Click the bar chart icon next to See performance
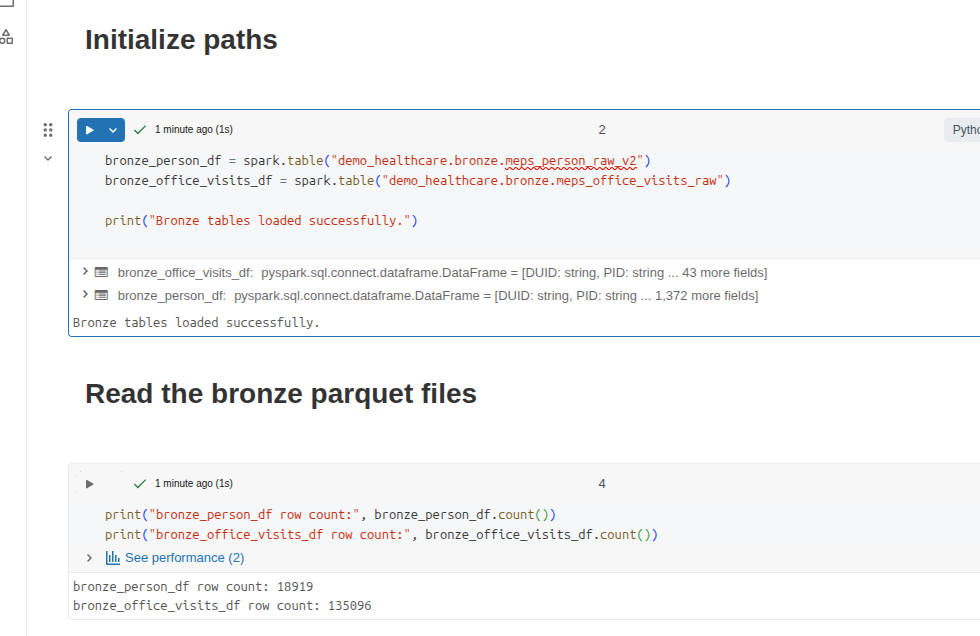980x636 pixels. point(112,557)
